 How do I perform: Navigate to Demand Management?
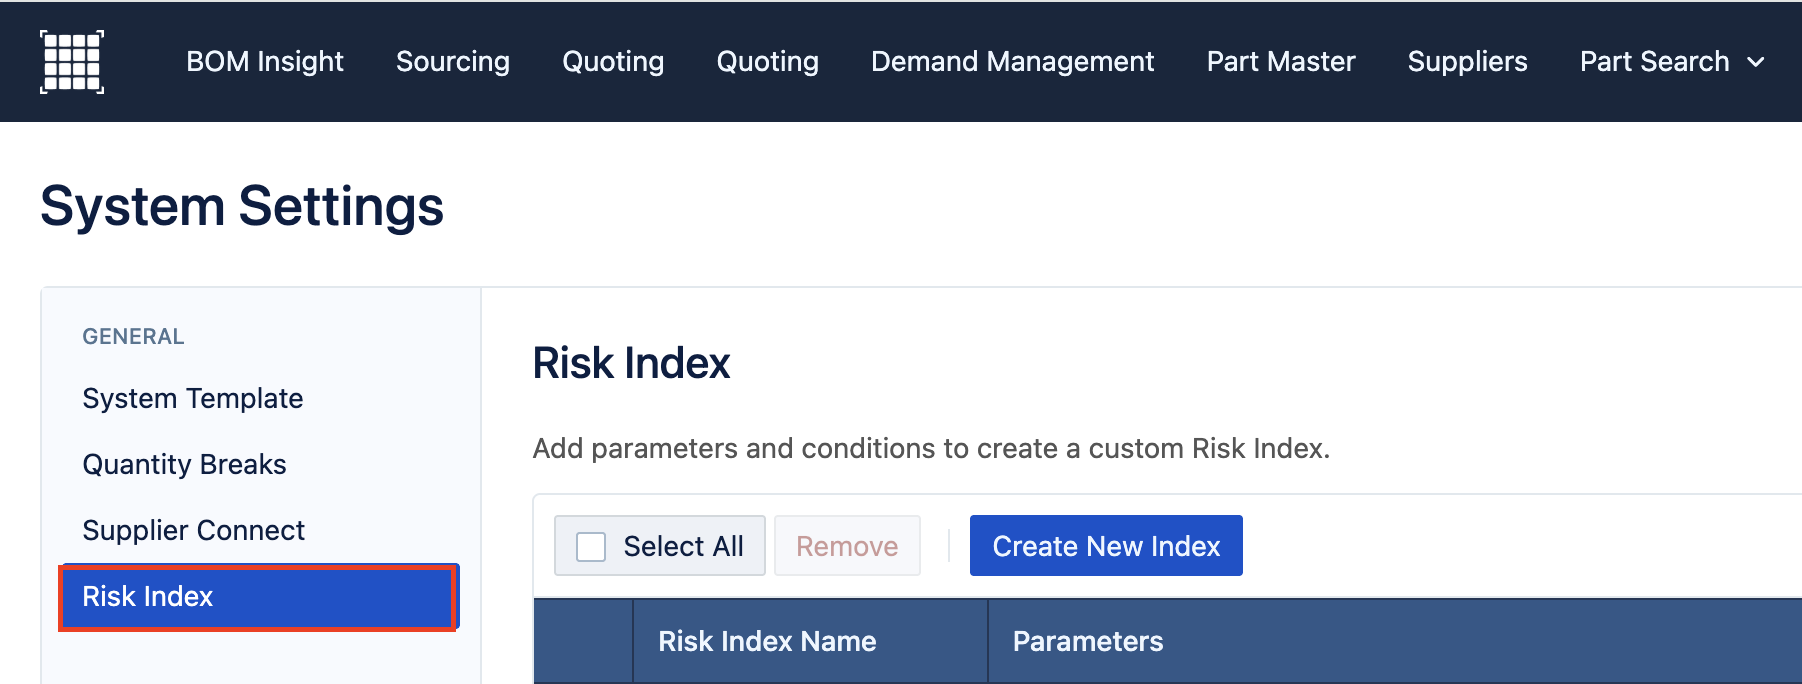pos(1013,62)
